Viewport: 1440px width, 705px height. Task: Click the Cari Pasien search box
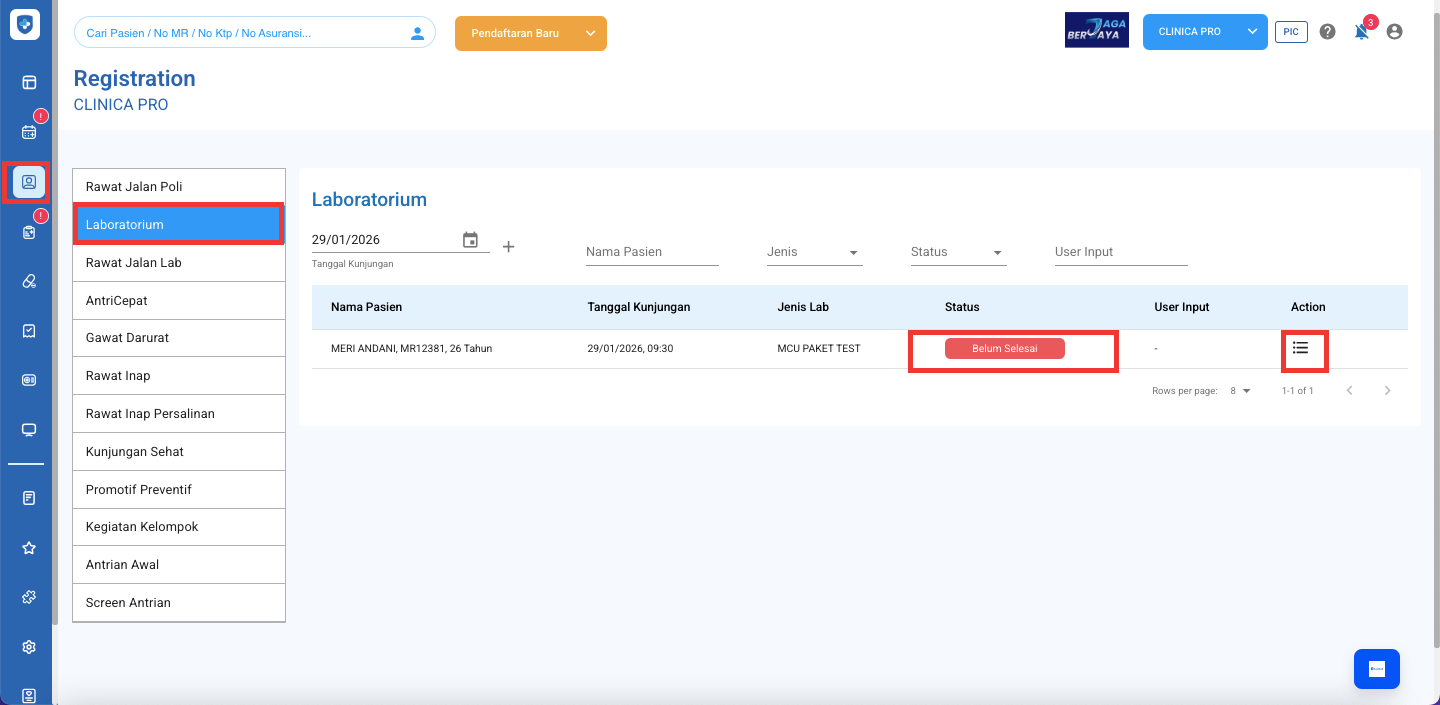click(x=245, y=33)
